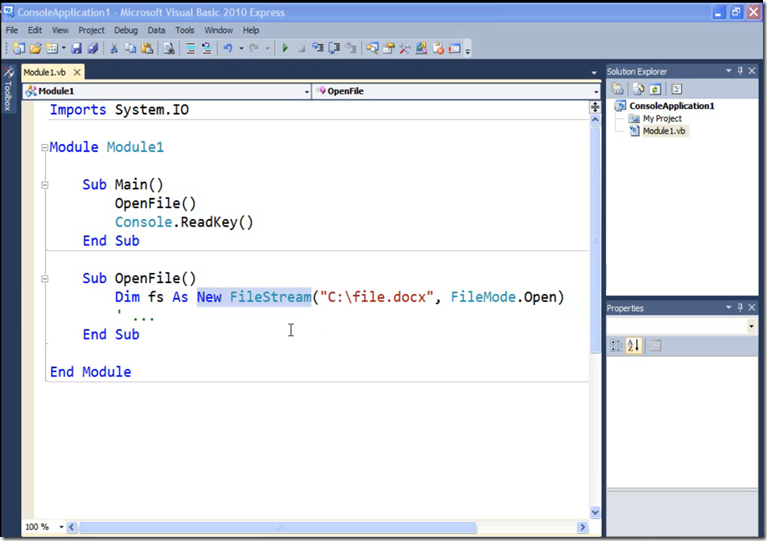The width and height of the screenshot is (767, 541).
Task: Open the Add New Item dropdown arrow
Action: click(x=64, y=48)
